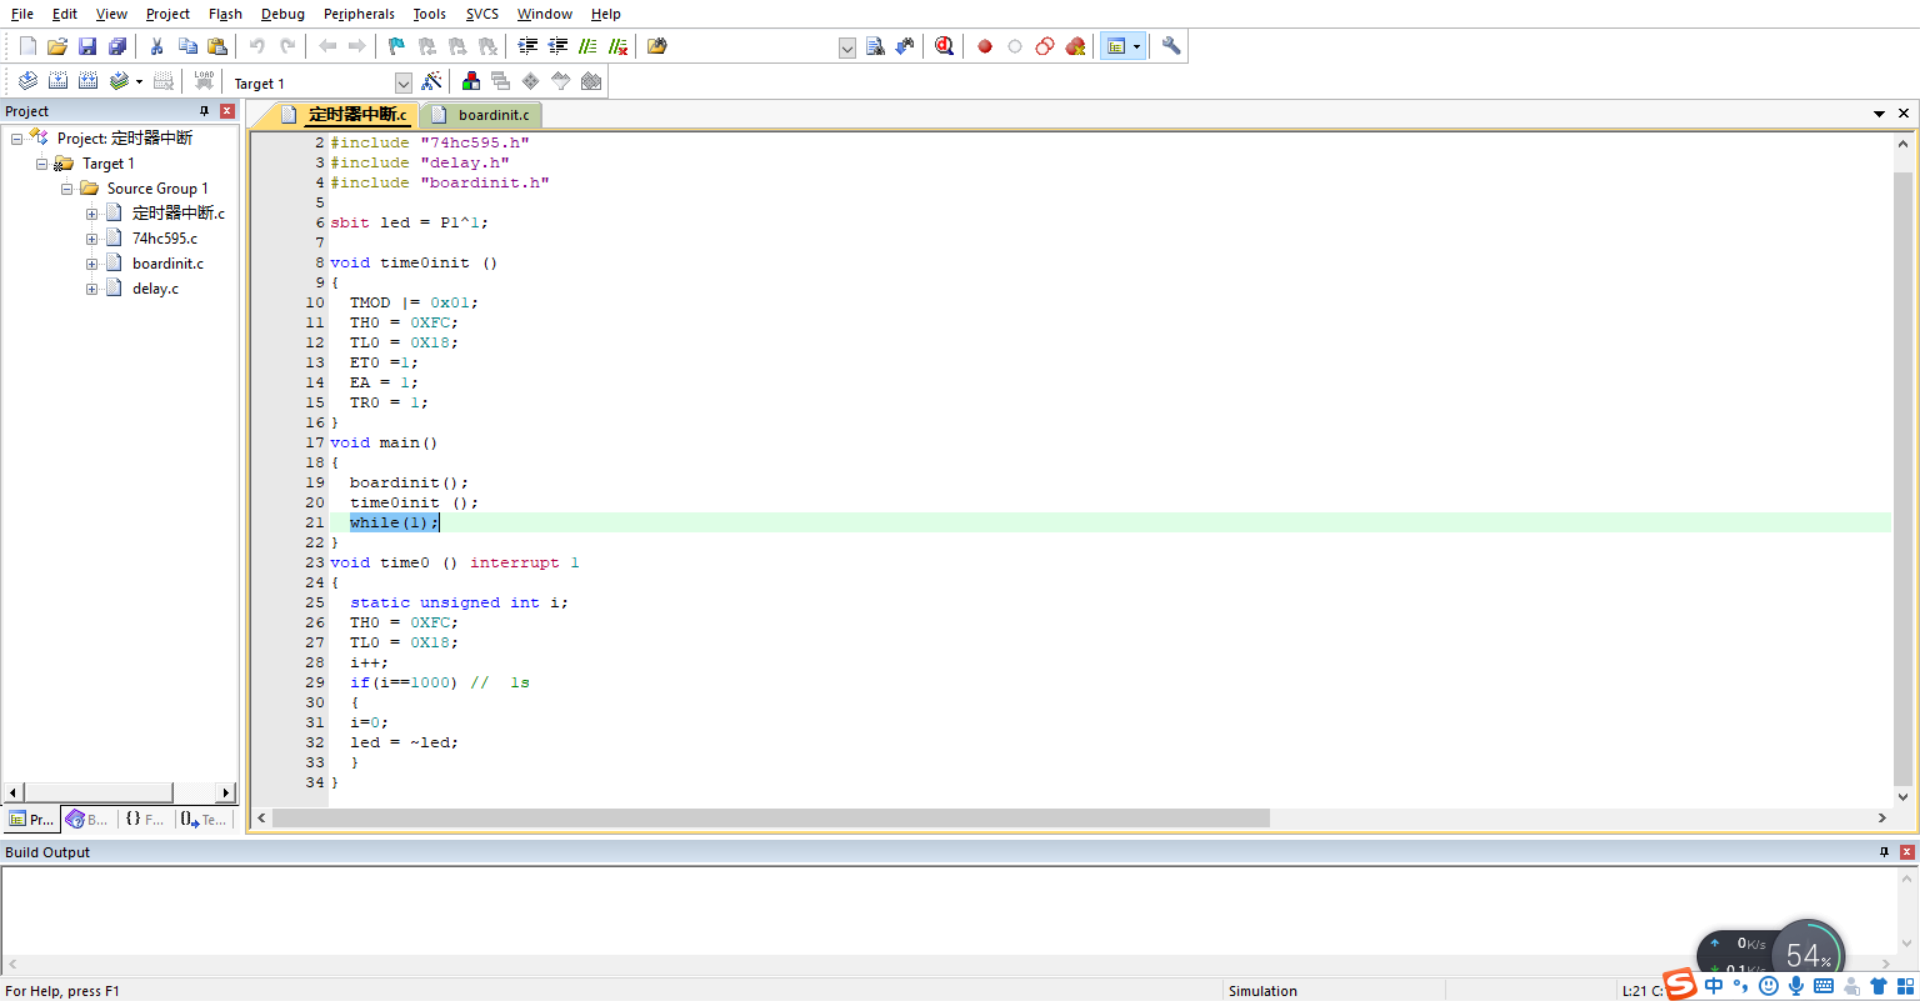Click the Sogou input method S logo
The height and width of the screenshot is (1001, 1920).
1681,984
